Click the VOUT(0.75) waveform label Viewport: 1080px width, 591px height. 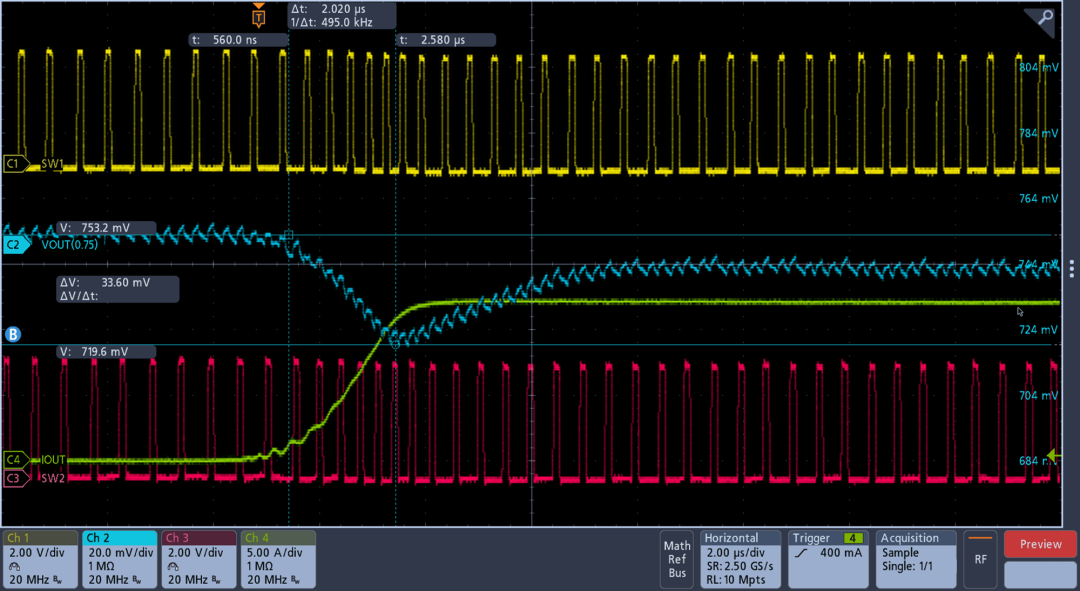coord(70,245)
